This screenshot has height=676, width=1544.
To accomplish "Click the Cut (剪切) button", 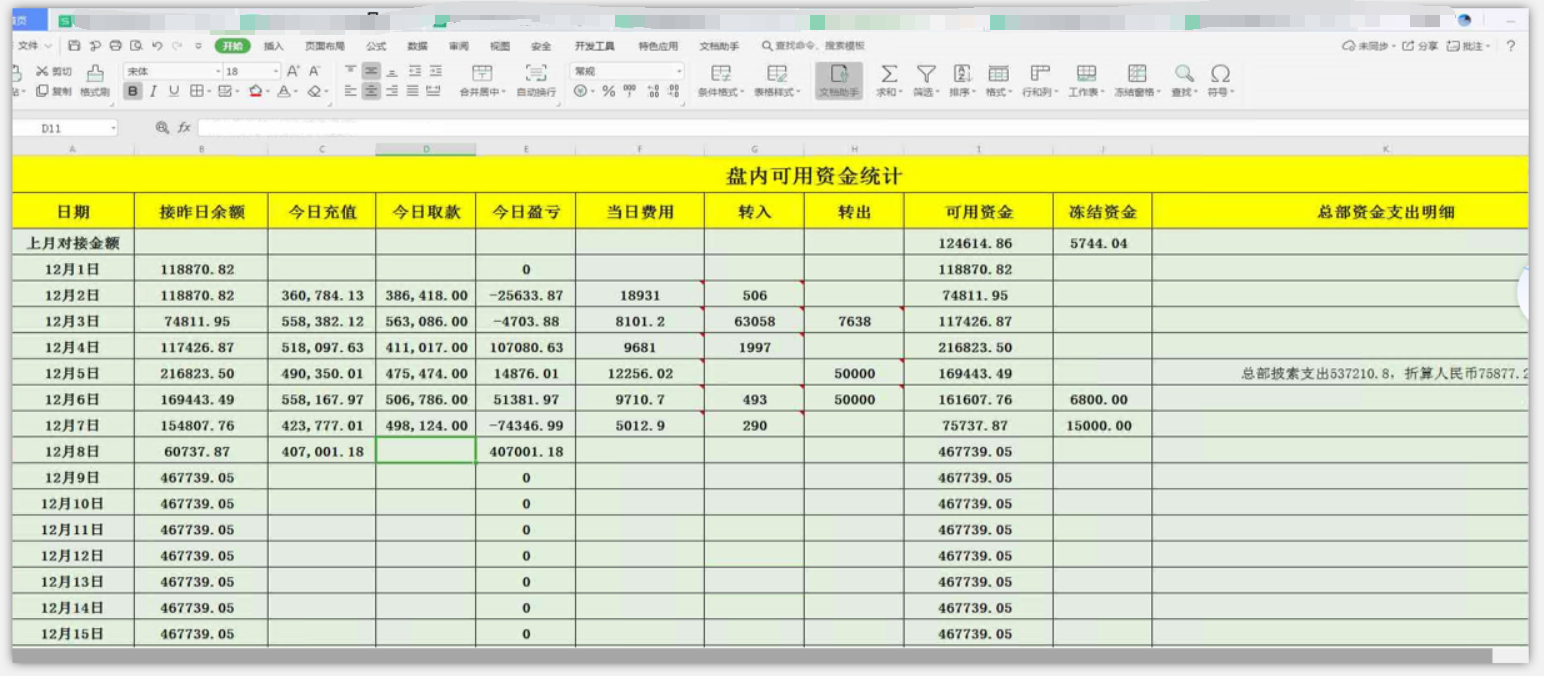I will pyautogui.click(x=54, y=71).
